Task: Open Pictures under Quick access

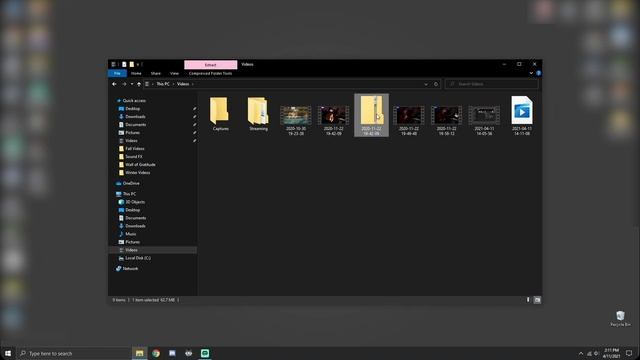Action: click(132, 133)
